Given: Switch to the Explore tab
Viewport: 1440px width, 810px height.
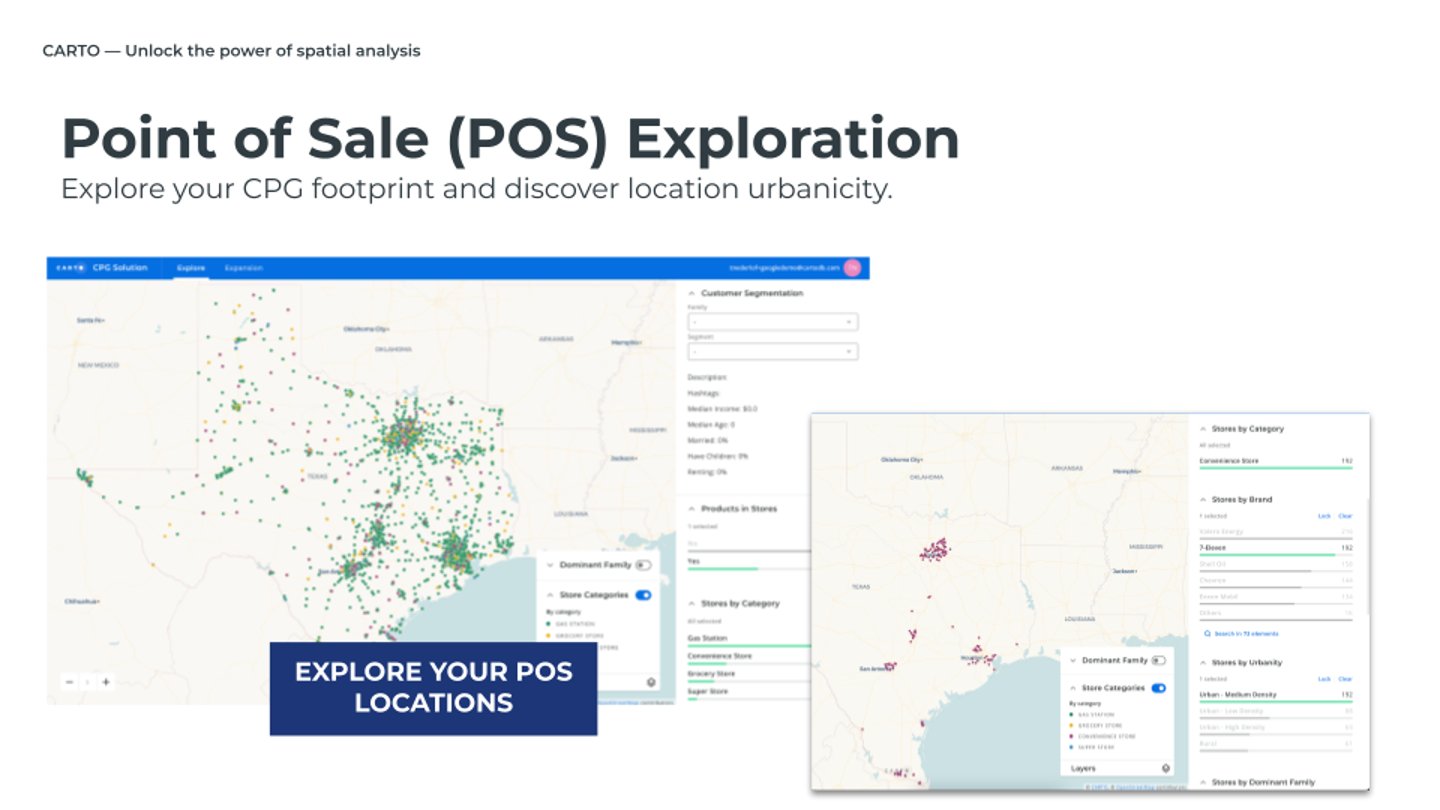Looking at the screenshot, I should coord(191,268).
